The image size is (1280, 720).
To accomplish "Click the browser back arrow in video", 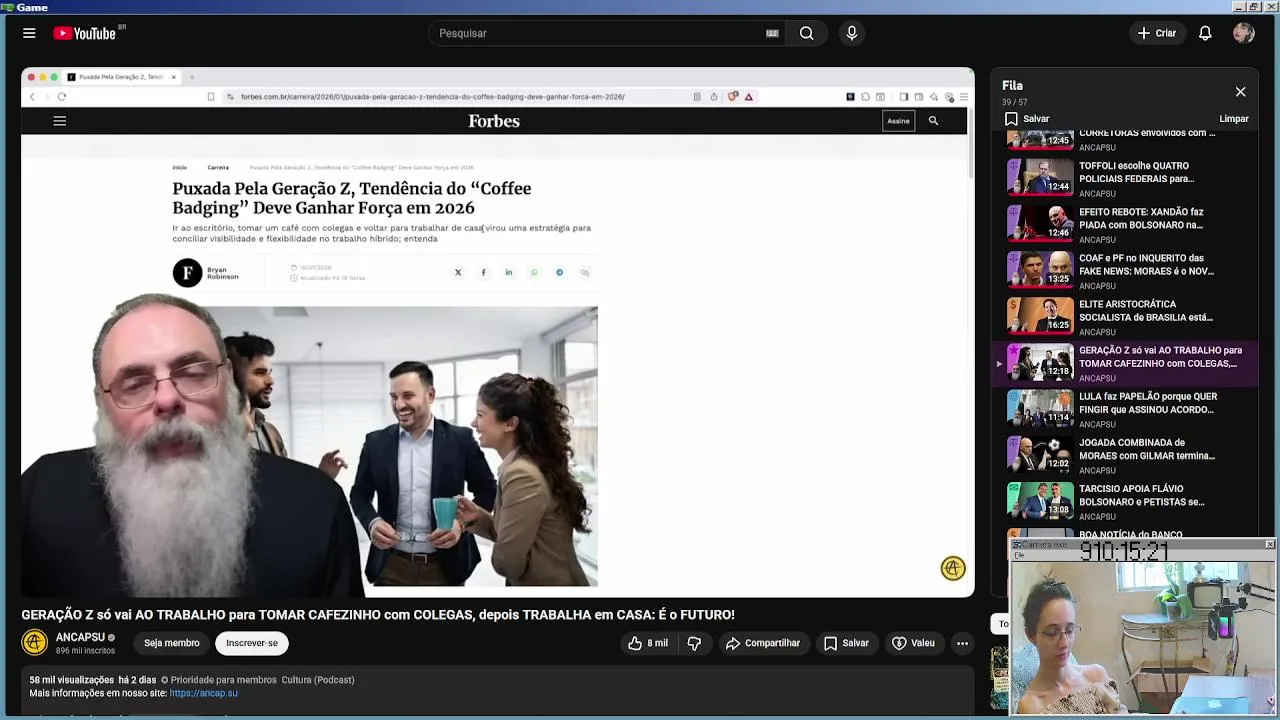I will (x=32, y=97).
